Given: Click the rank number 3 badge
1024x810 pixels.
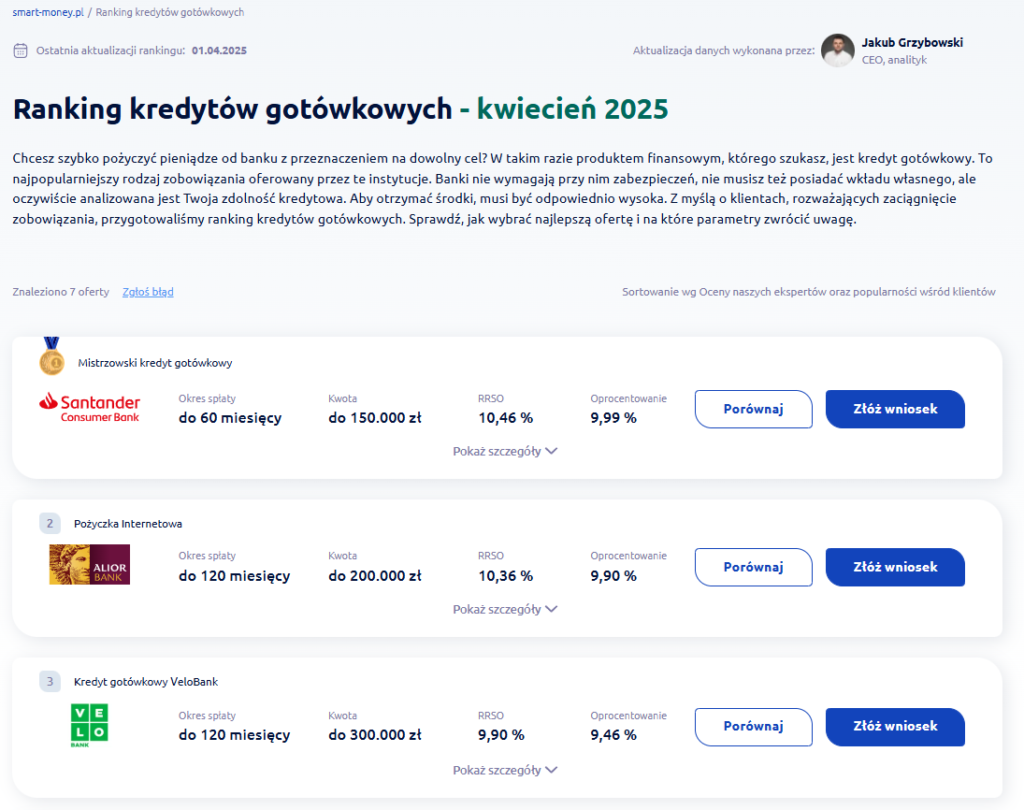Looking at the screenshot, I should tap(50, 681).
